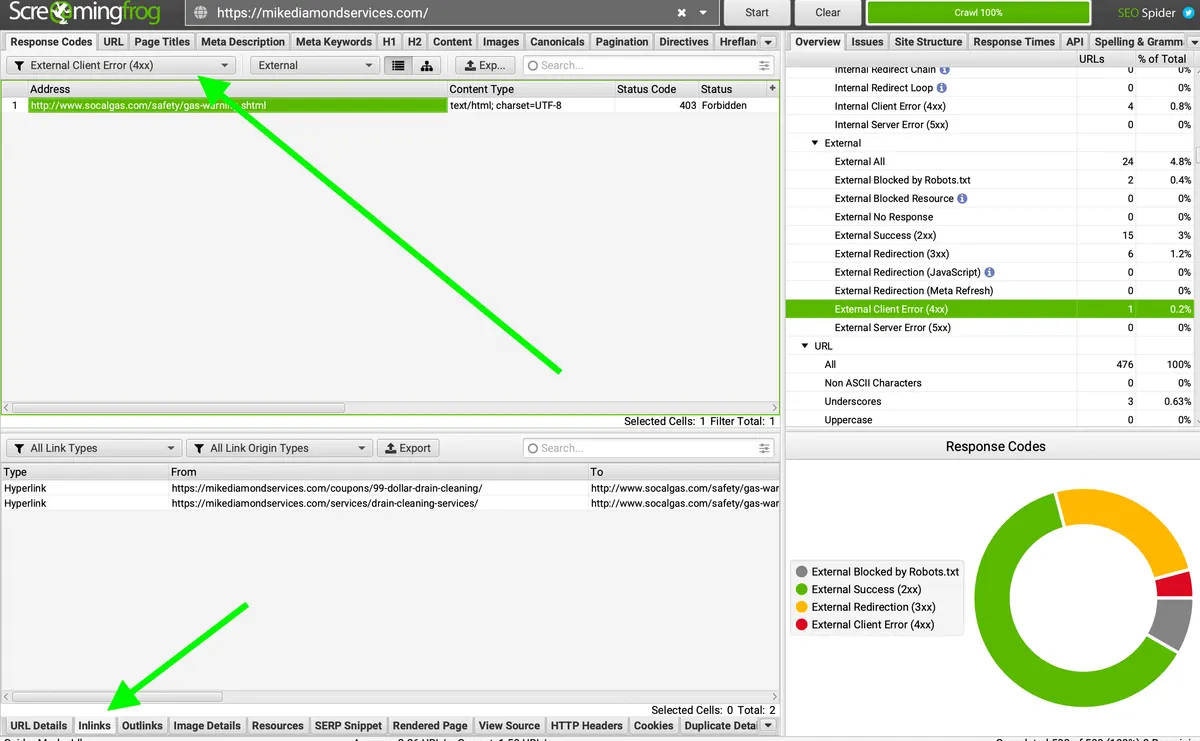The width and height of the screenshot is (1200, 741).
Task: Click the main URL address field
Action: coord(440,13)
